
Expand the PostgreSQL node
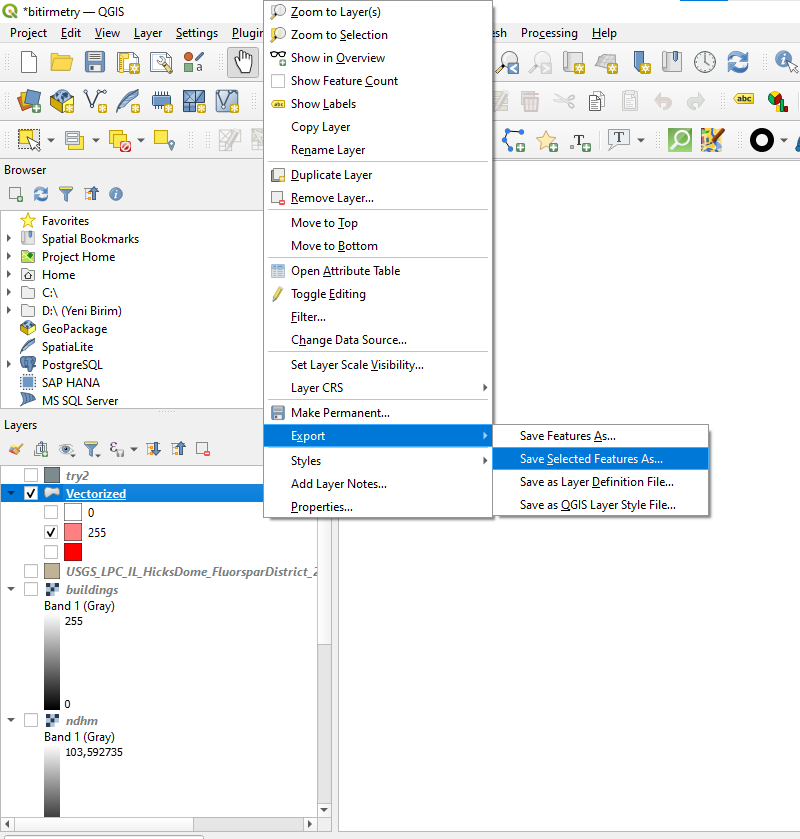pyautogui.click(x=9, y=364)
